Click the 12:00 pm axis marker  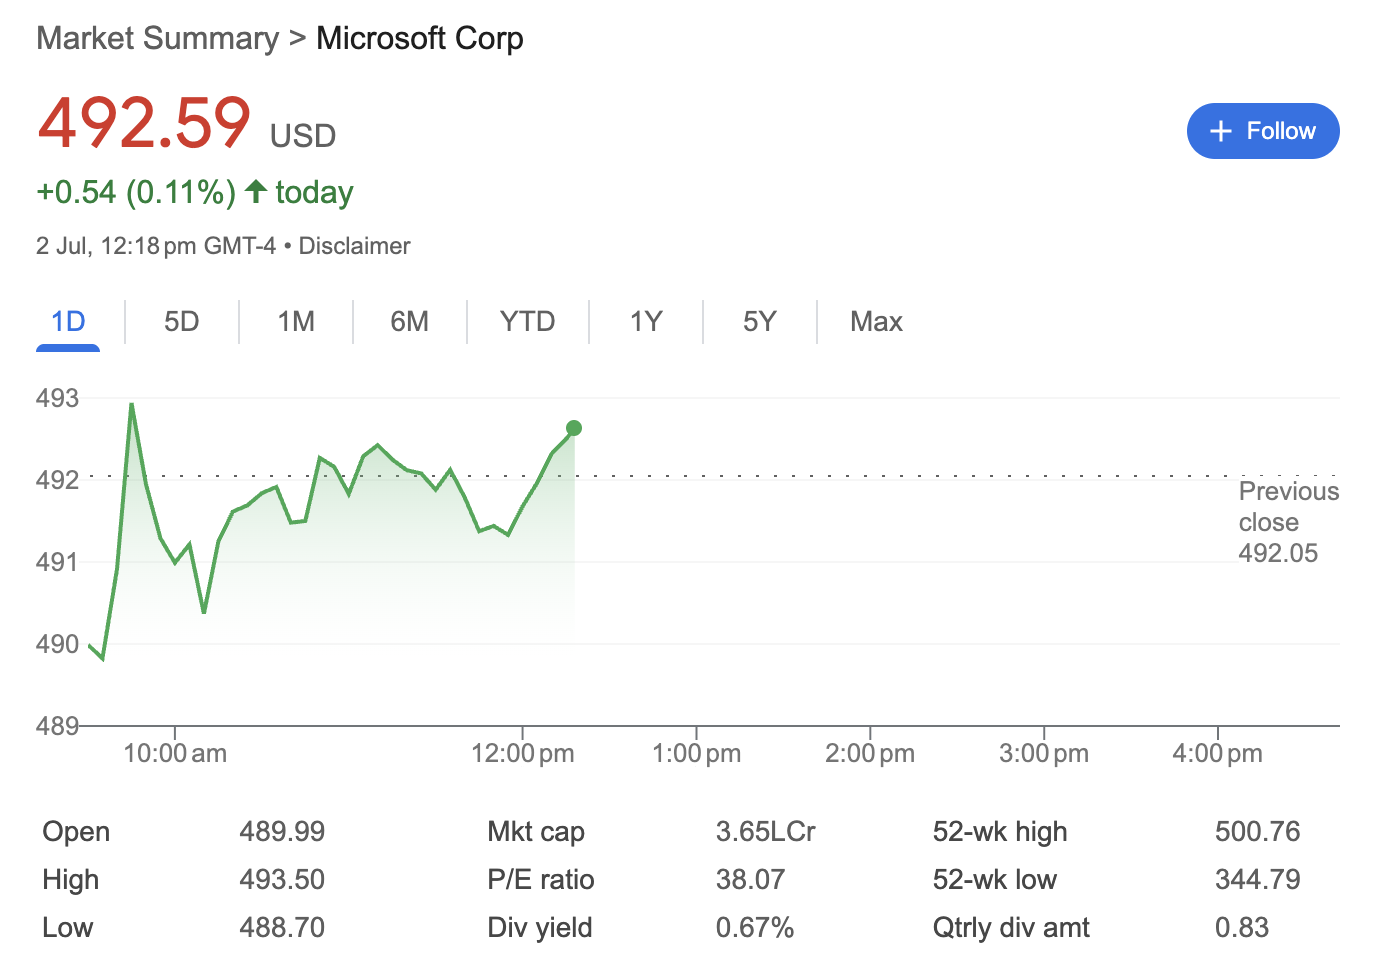(x=522, y=753)
